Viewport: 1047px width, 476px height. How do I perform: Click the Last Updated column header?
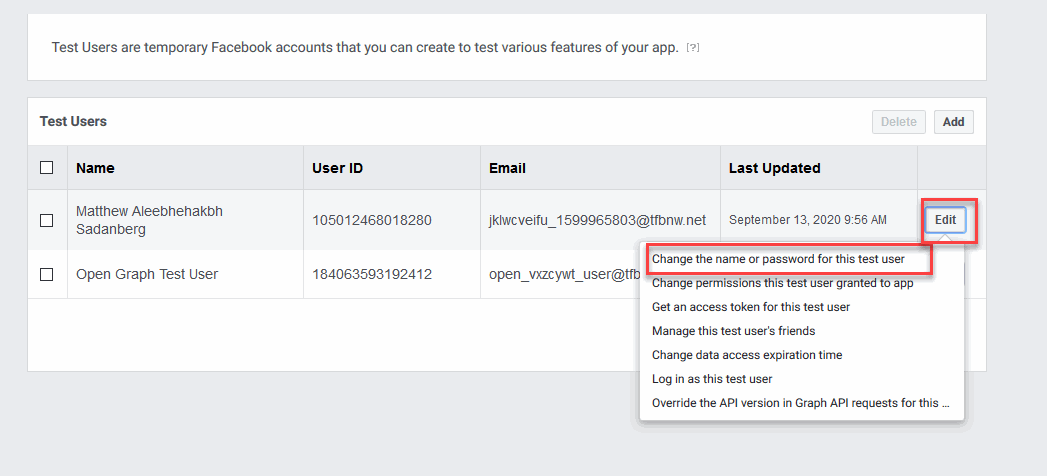coord(775,168)
